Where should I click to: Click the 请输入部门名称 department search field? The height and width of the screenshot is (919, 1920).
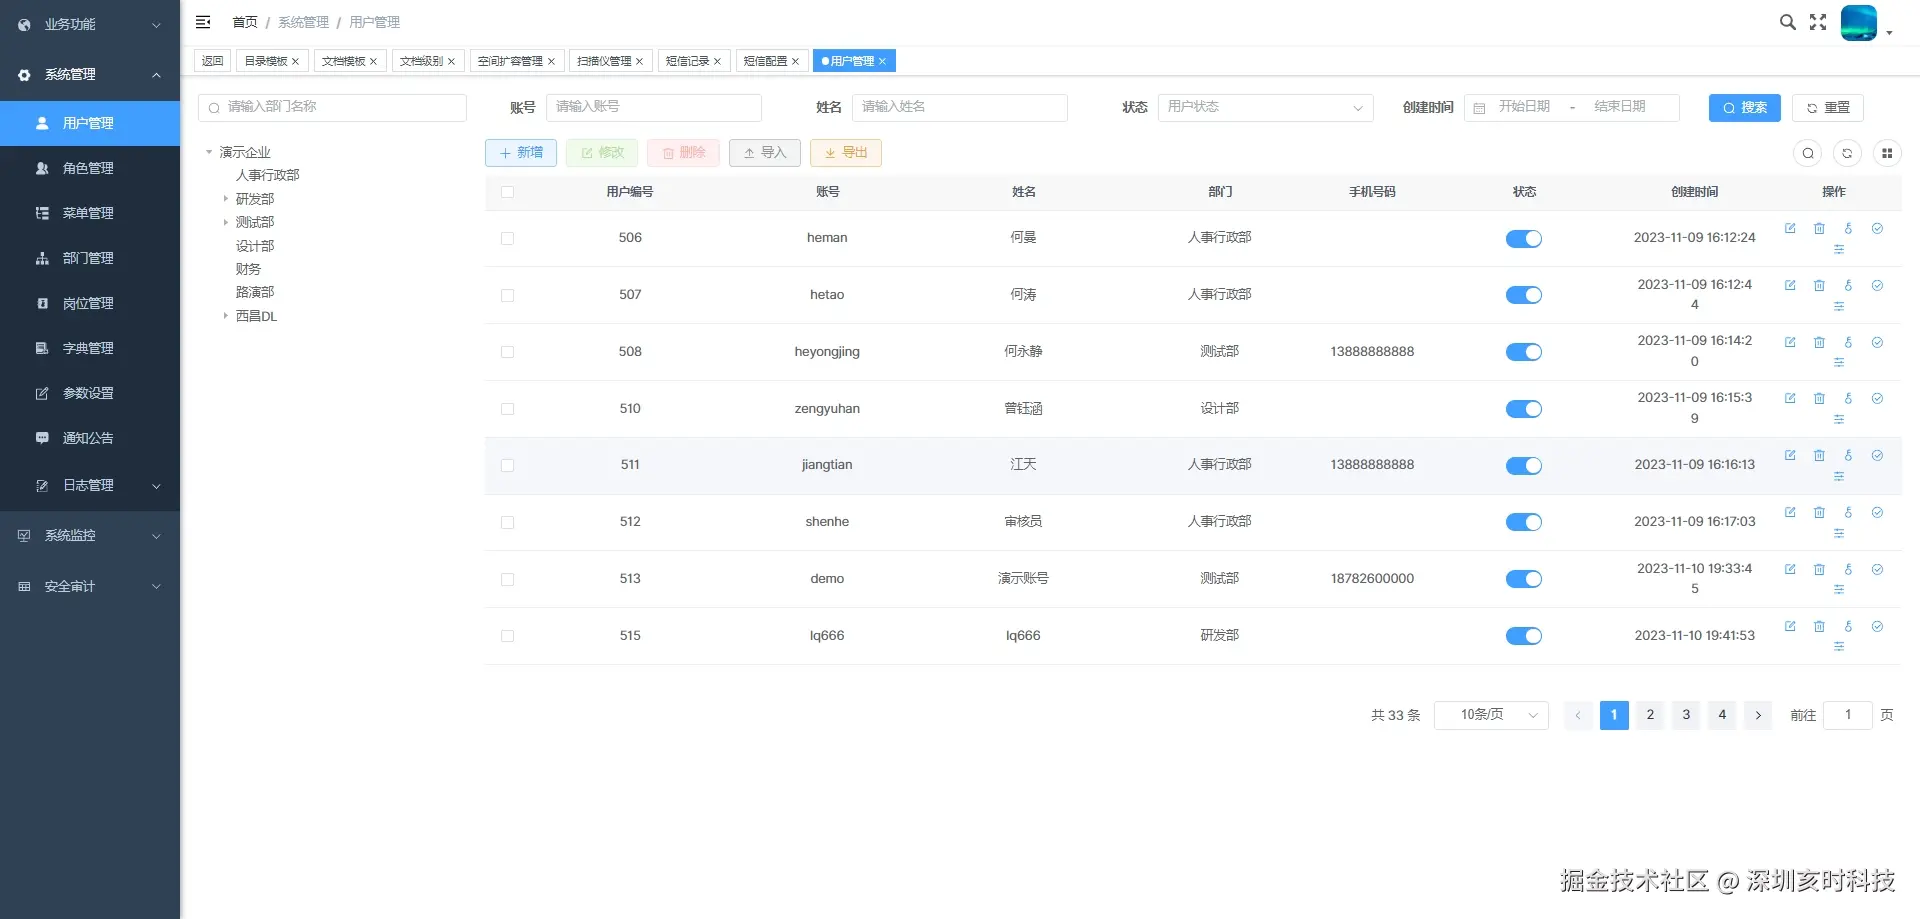(333, 107)
